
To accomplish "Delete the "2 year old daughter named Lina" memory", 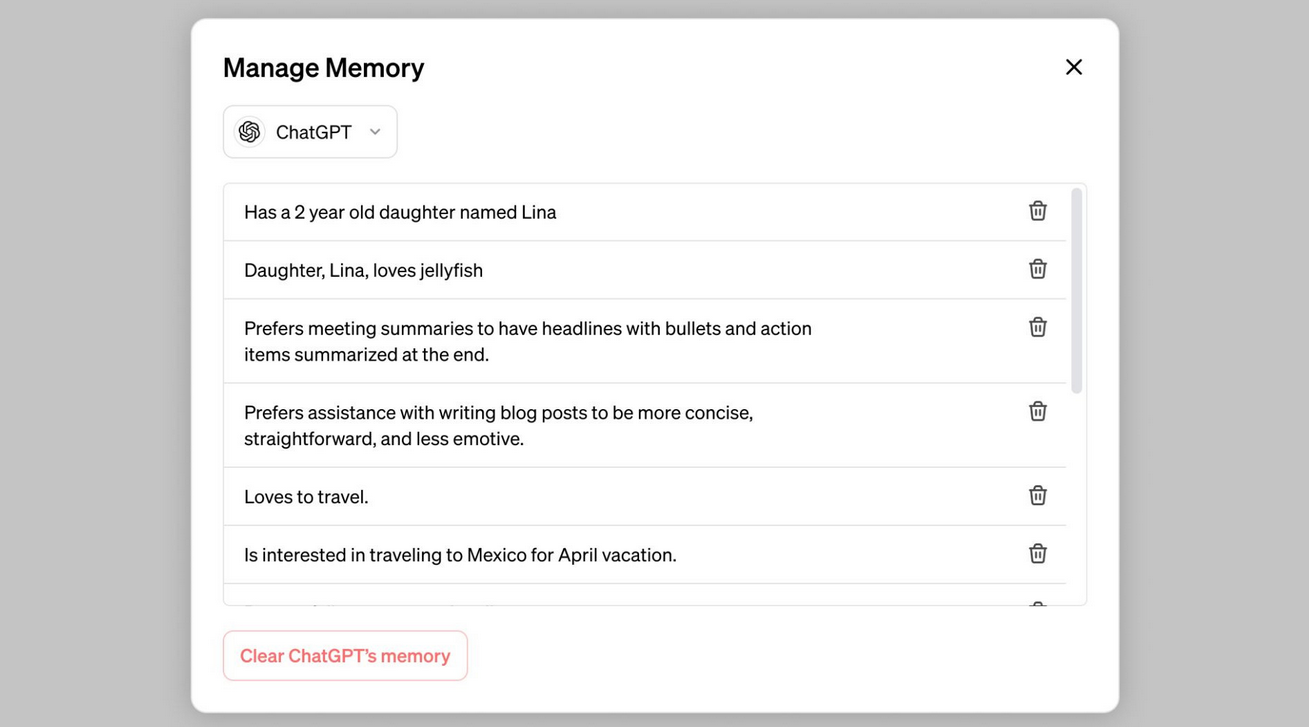I will tap(1037, 211).
